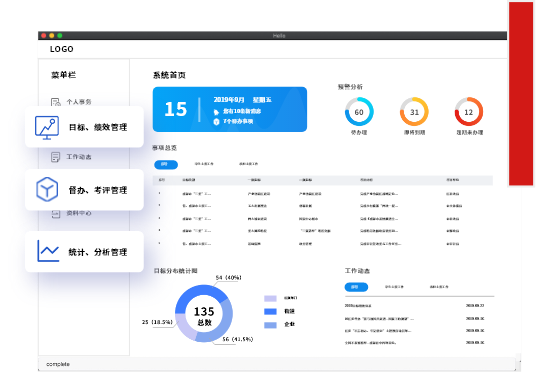Click the 工作动态 document icon in sidebar
536x372 pixels.
[x=55, y=157]
